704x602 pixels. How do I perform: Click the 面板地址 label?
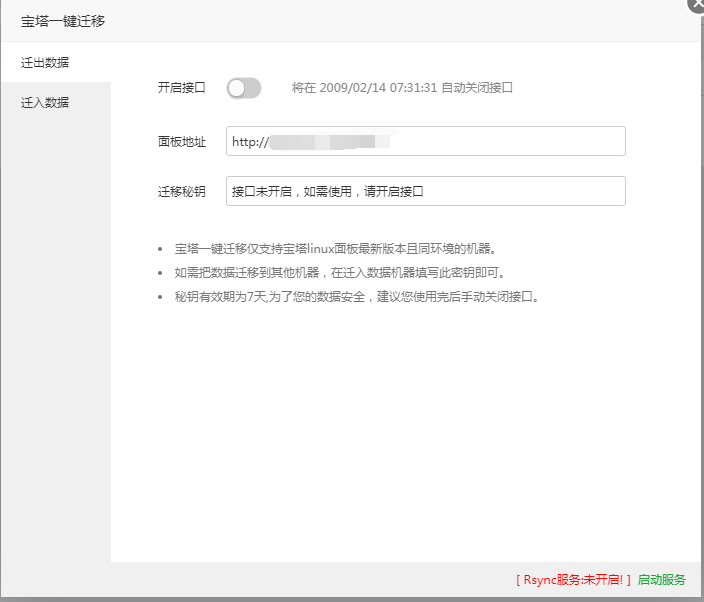pyautogui.click(x=181, y=142)
